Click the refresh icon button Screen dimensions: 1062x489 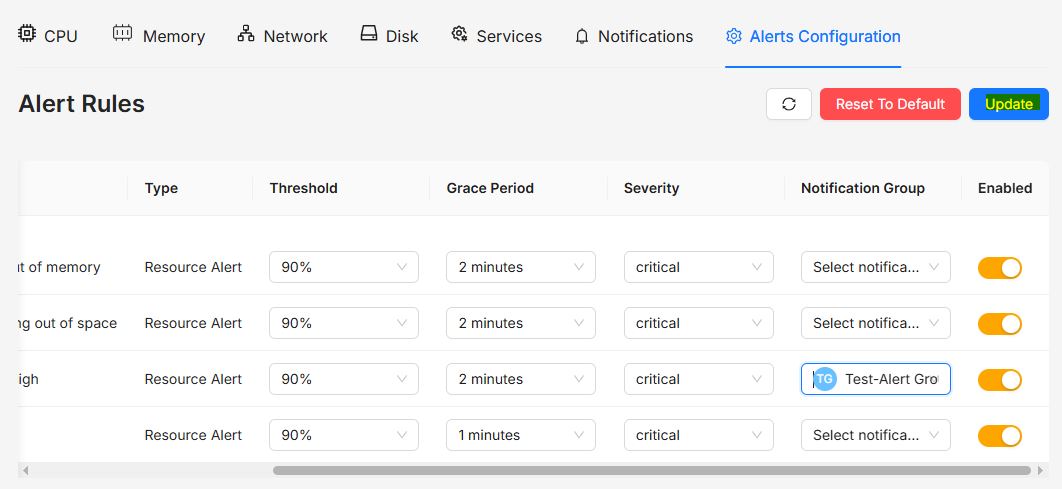coord(789,104)
